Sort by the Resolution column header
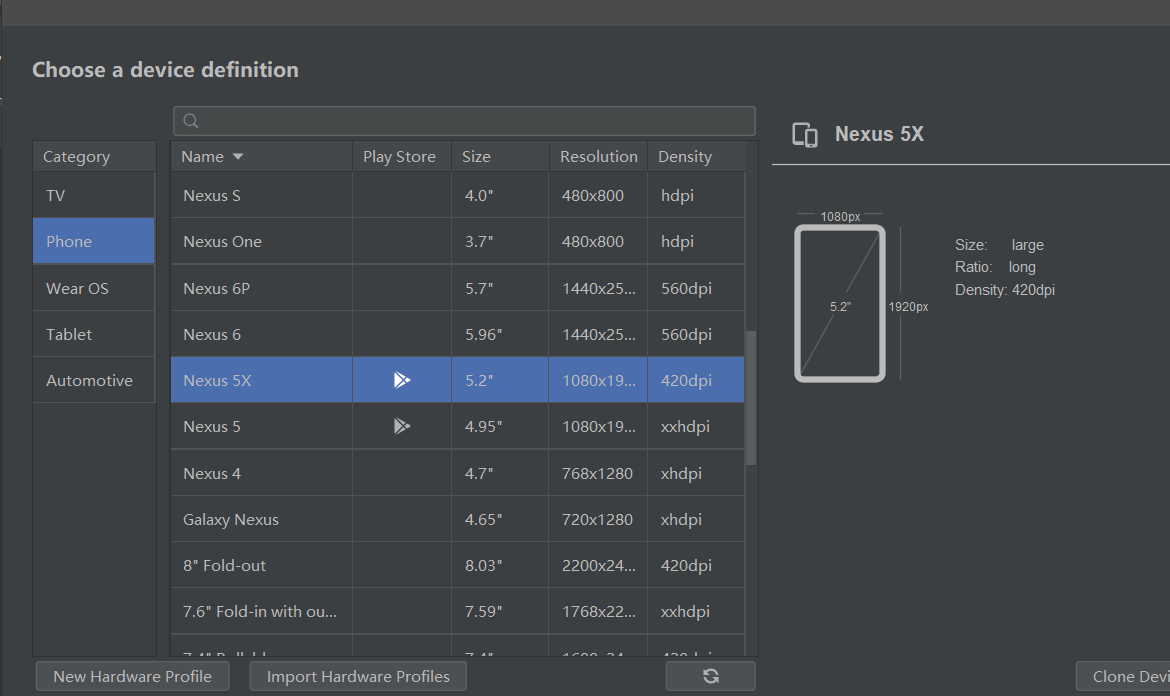 (x=598, y=157)
